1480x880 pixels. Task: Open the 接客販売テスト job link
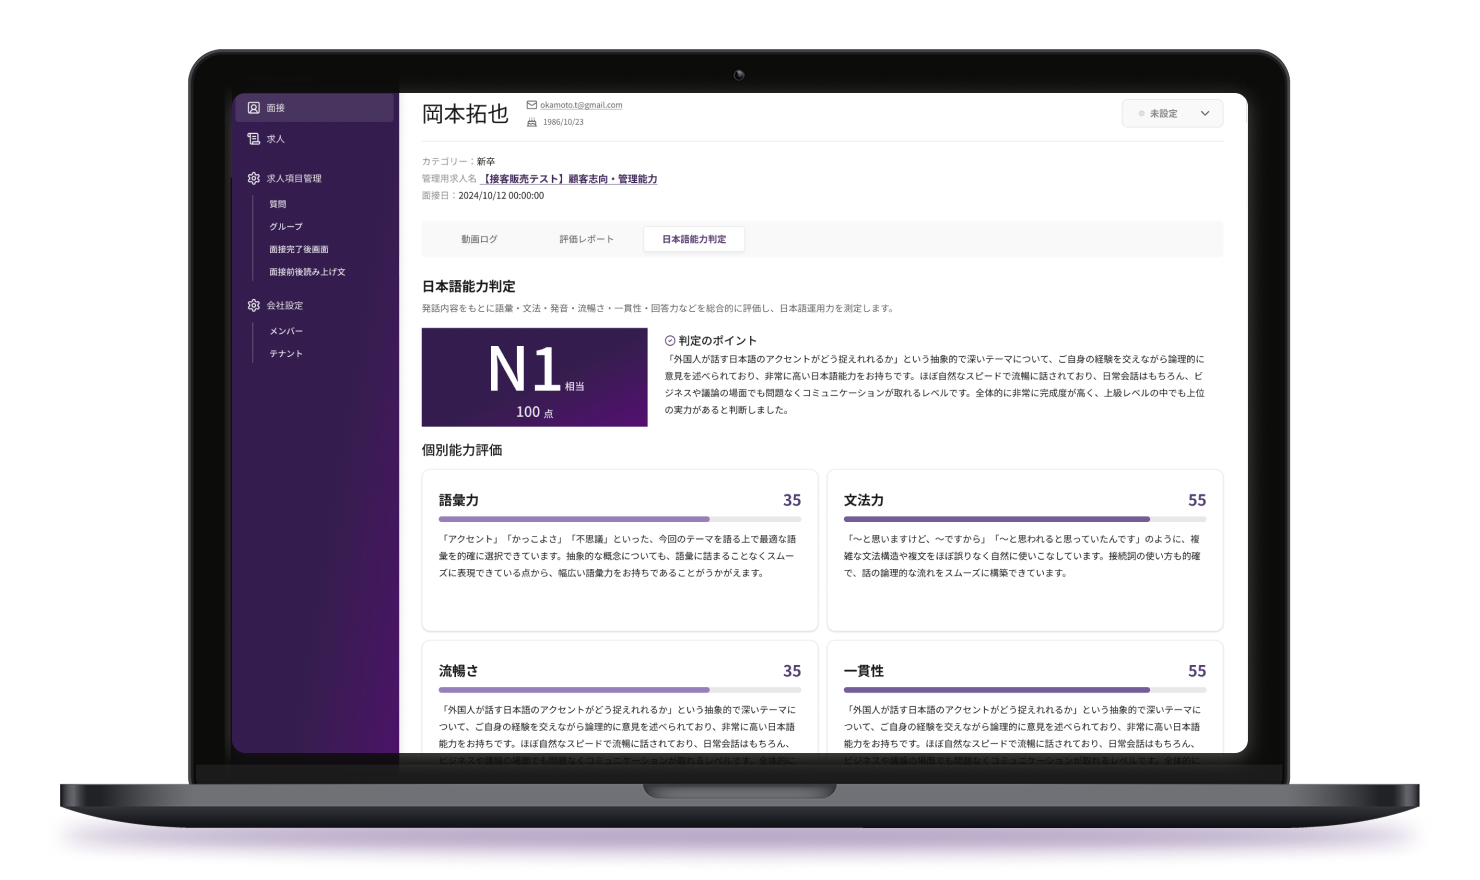[569, 179]
